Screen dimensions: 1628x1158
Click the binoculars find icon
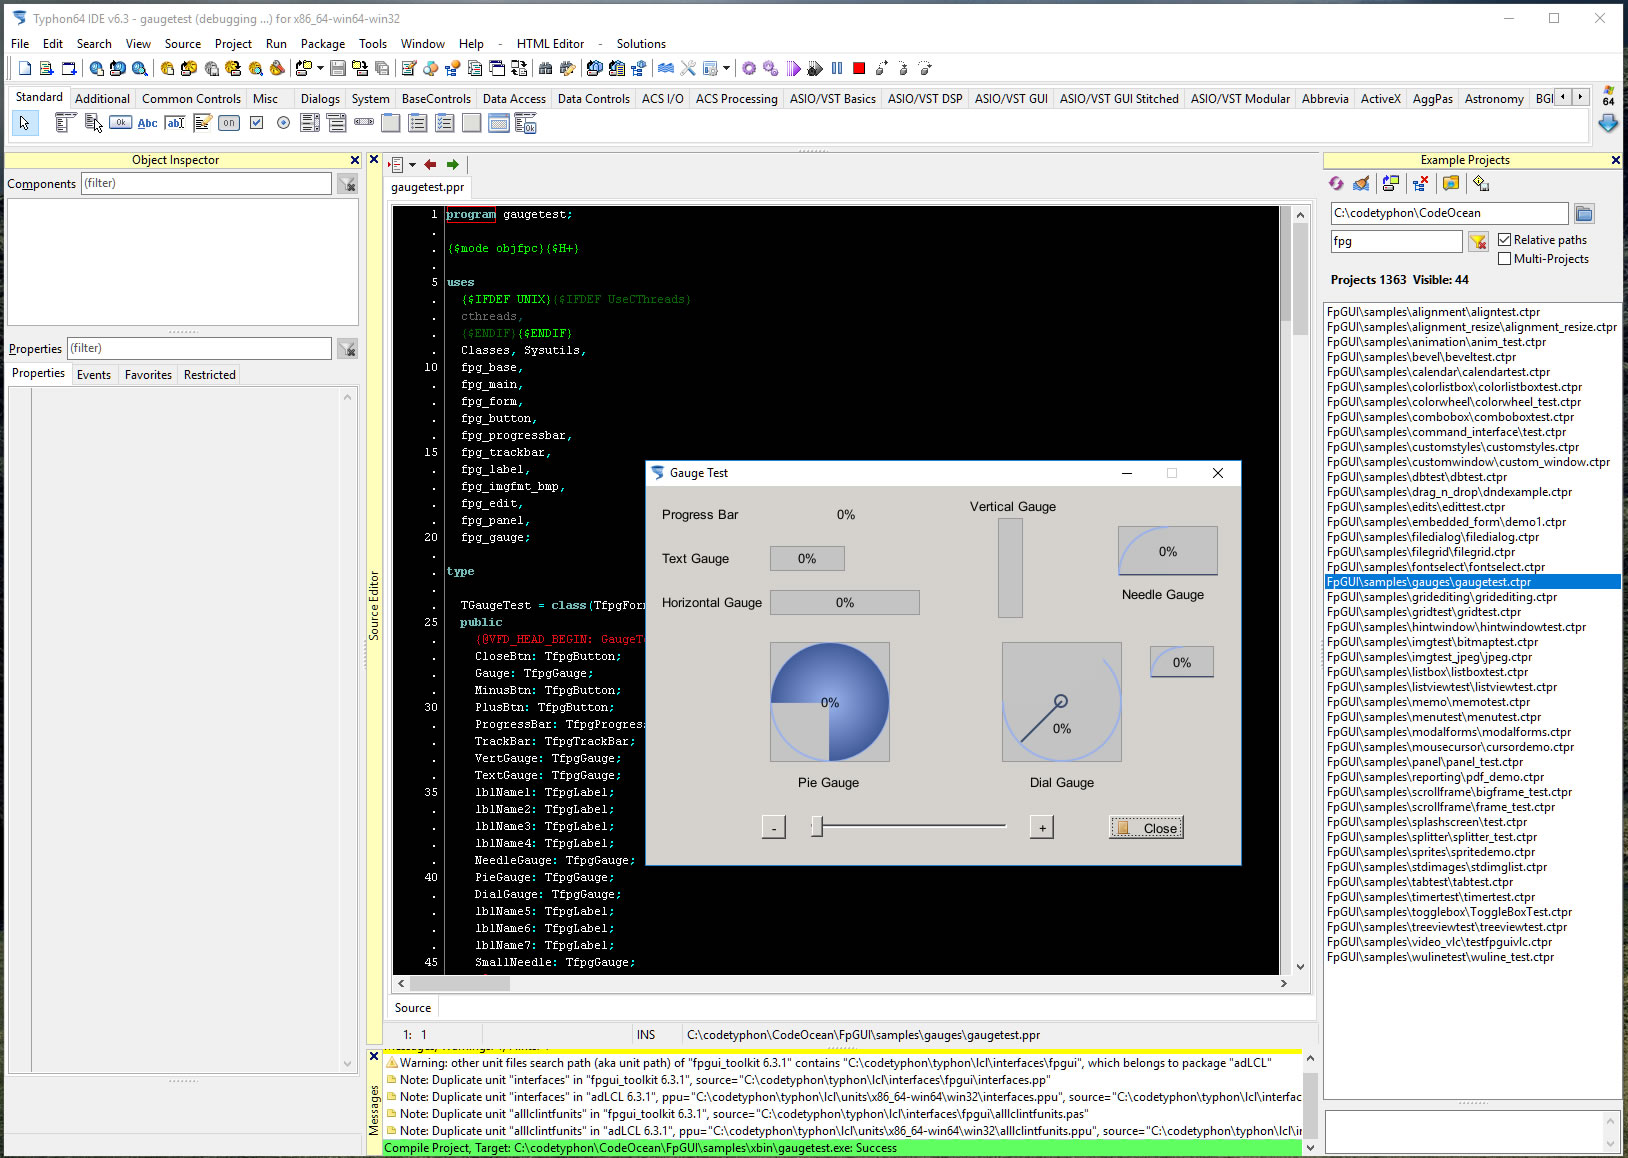(x=545, y=68)
